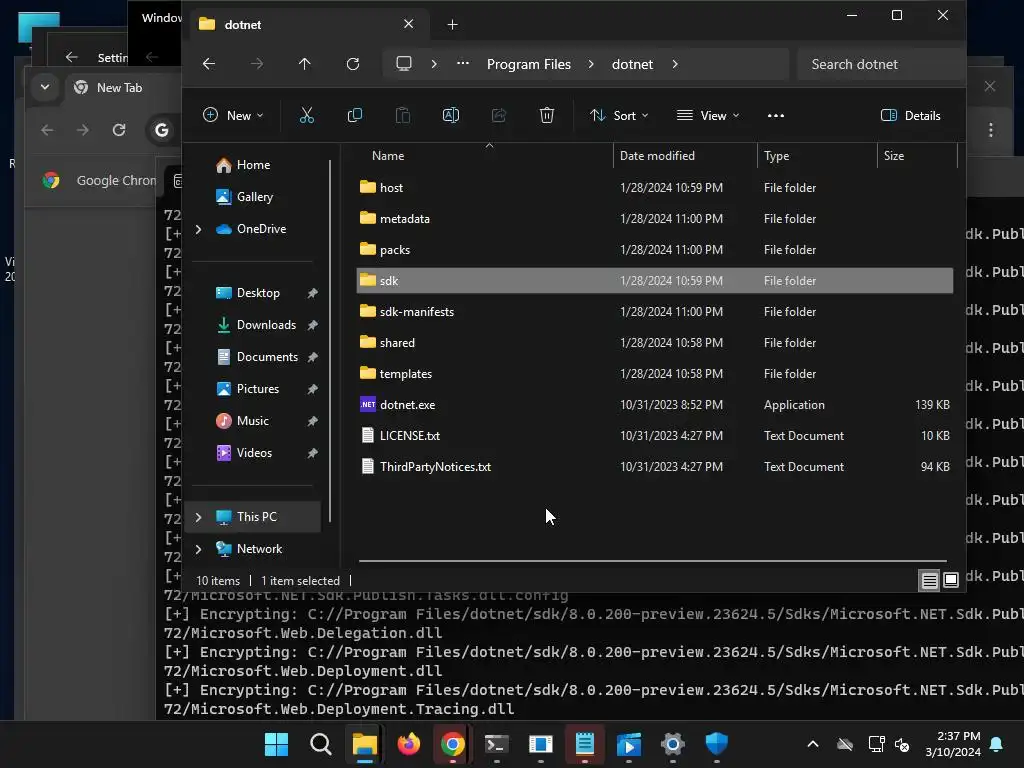Click the taskbar Search magnifier

(321, 744)
